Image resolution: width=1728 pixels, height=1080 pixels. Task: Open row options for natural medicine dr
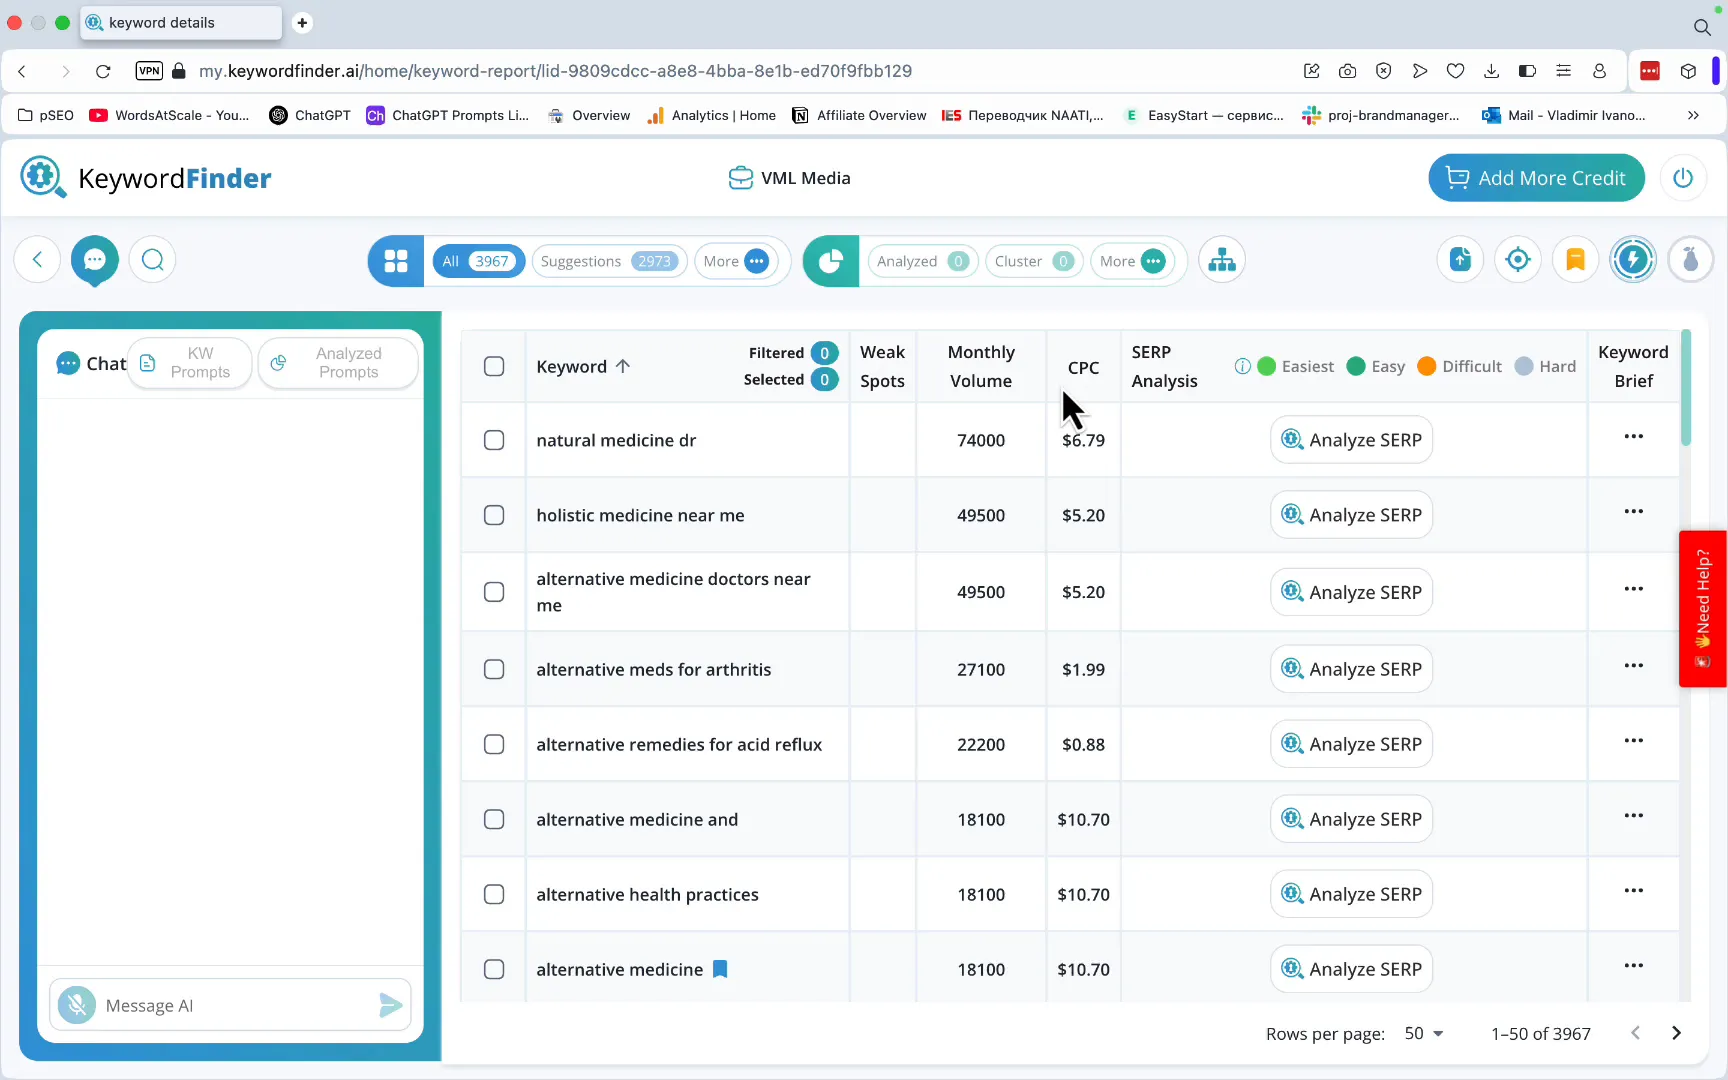(1634, 437)
